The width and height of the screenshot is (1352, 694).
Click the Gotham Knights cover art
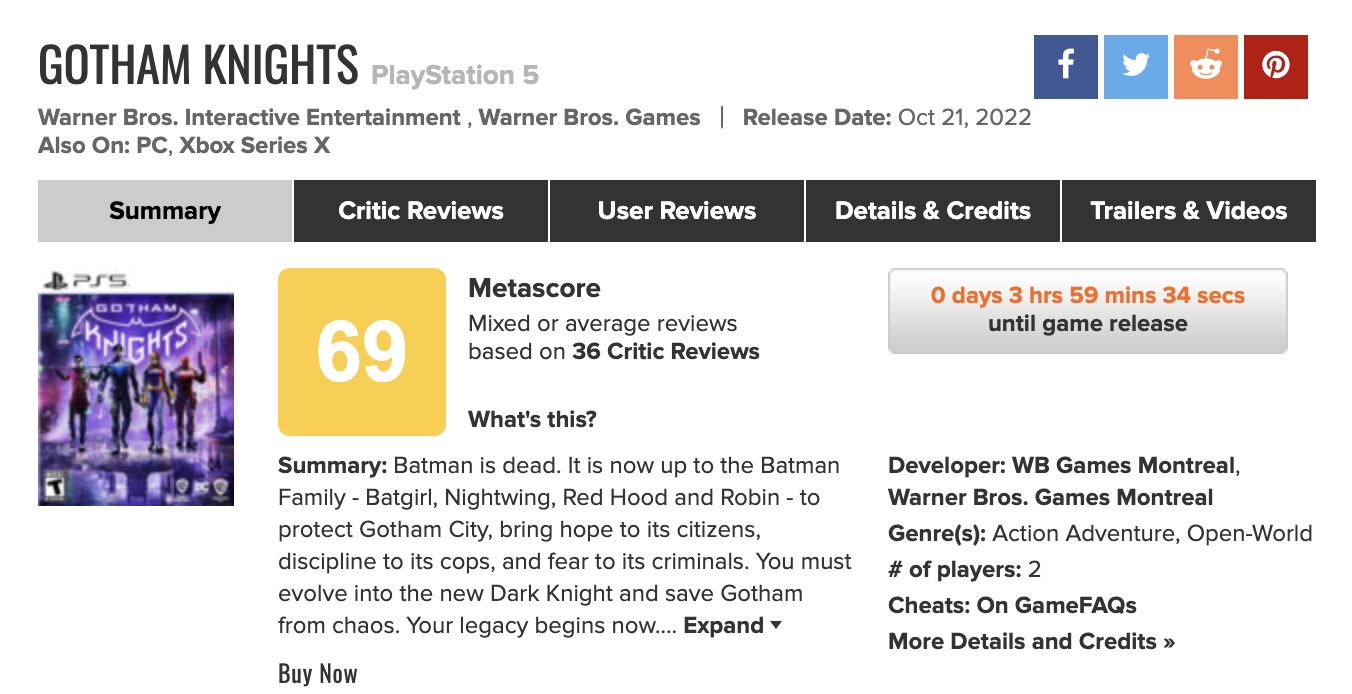136,398
